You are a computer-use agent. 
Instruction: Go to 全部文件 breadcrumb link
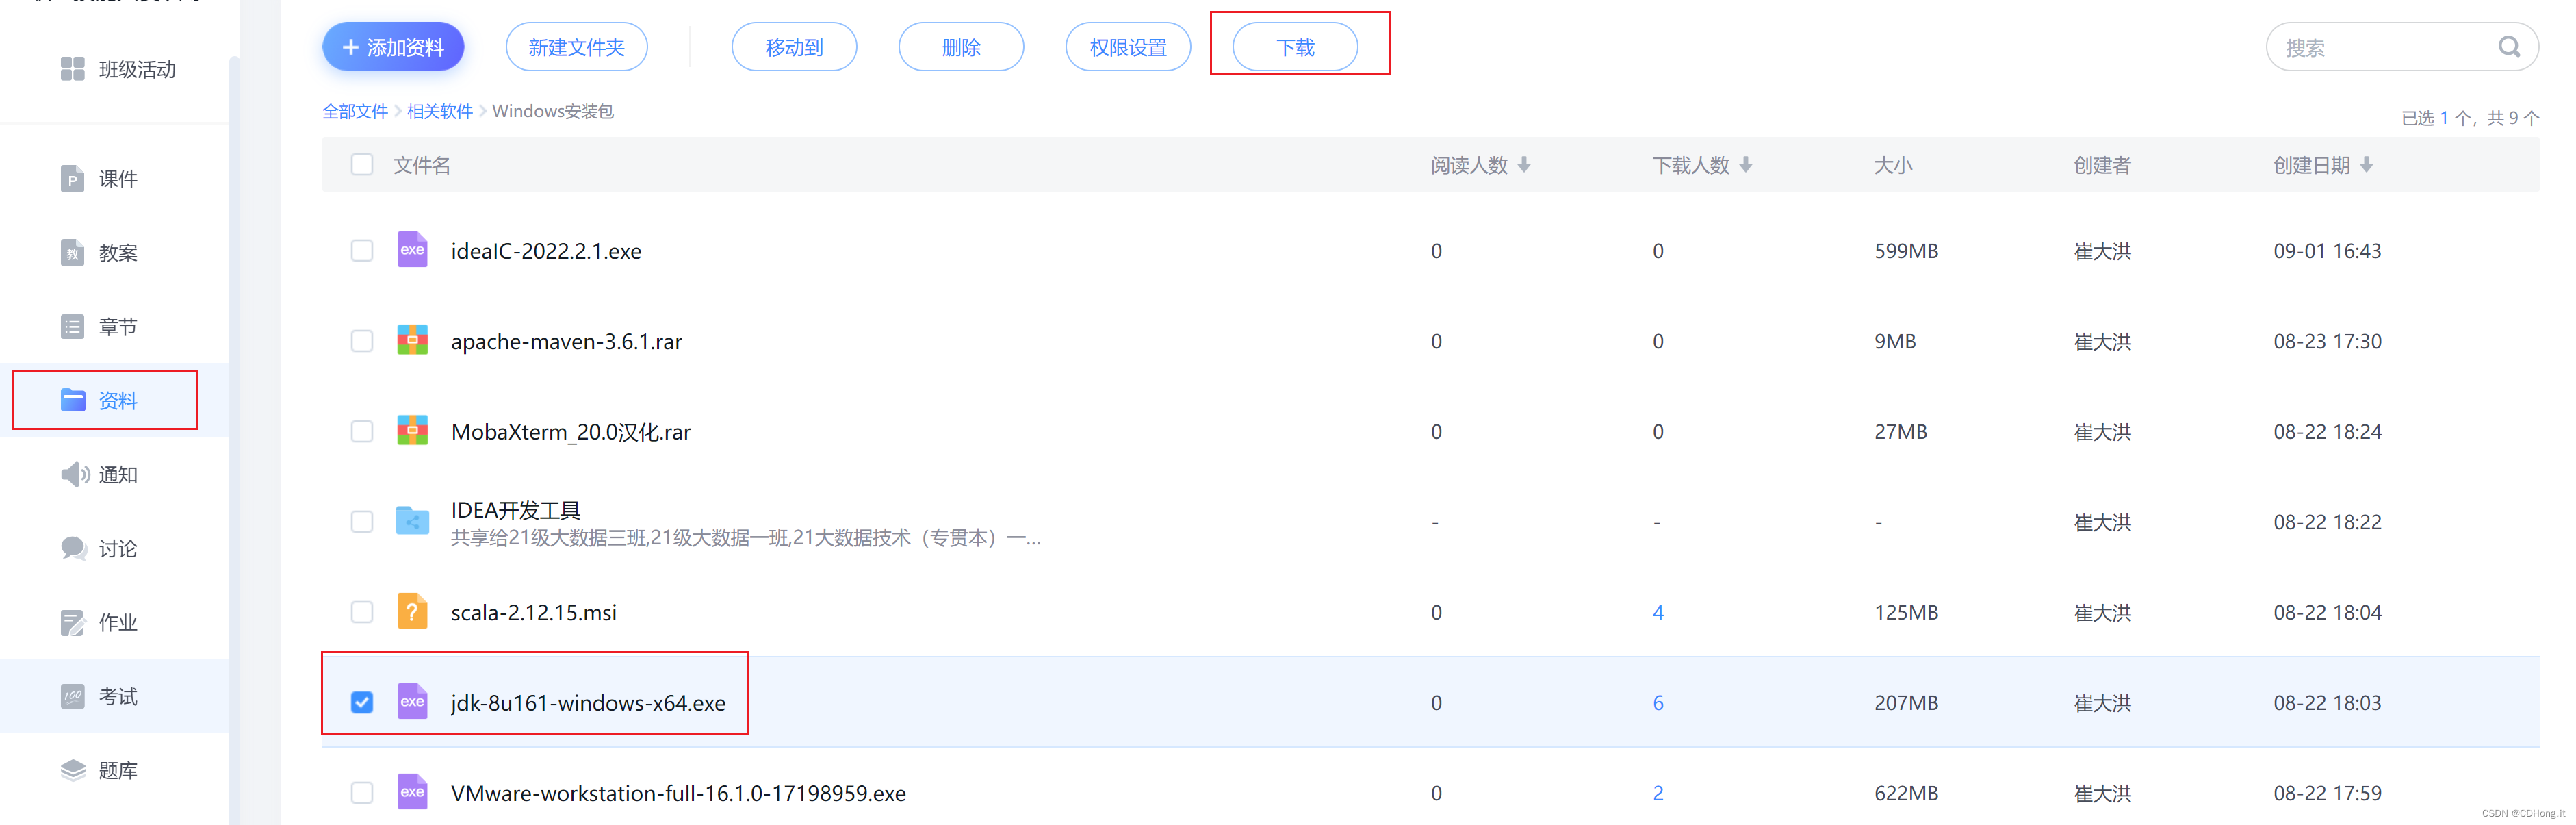pyautogui.click(x=355, y=111)
